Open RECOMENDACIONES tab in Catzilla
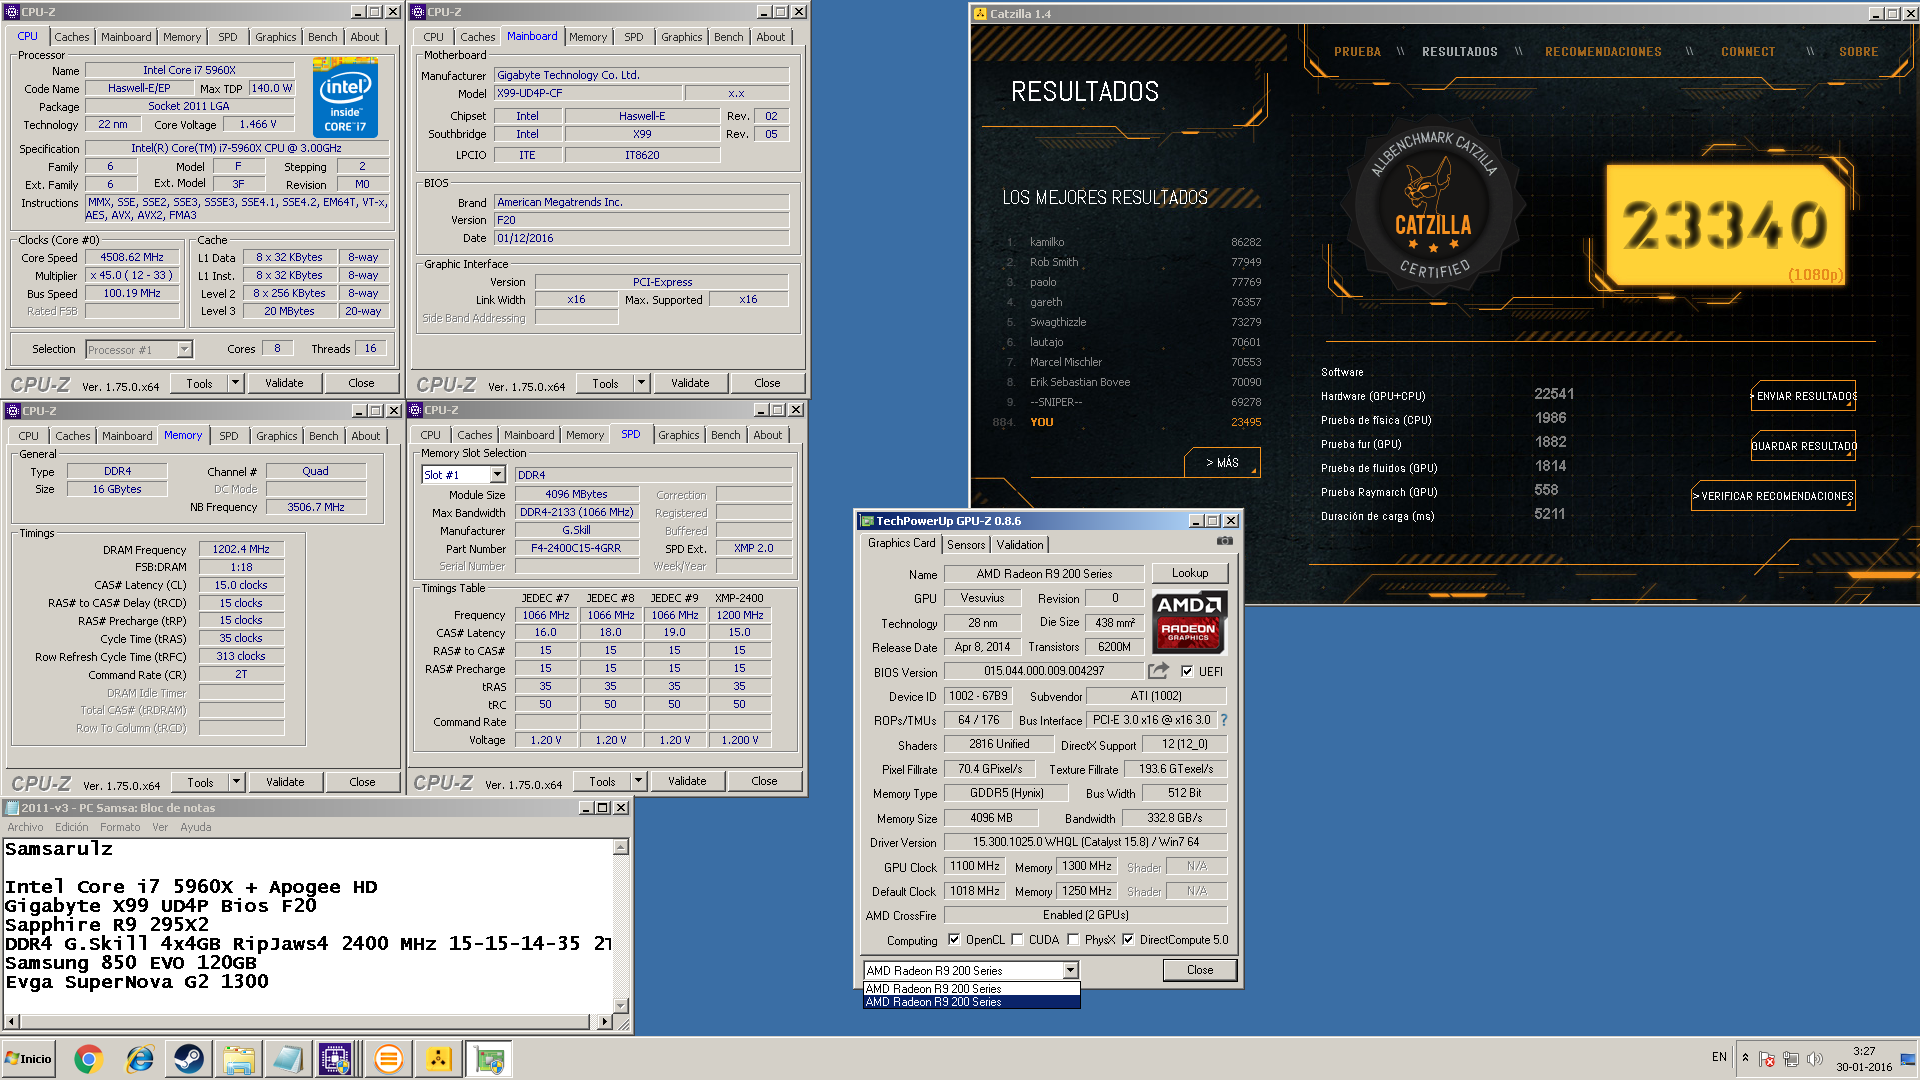 pos(1603,52)
